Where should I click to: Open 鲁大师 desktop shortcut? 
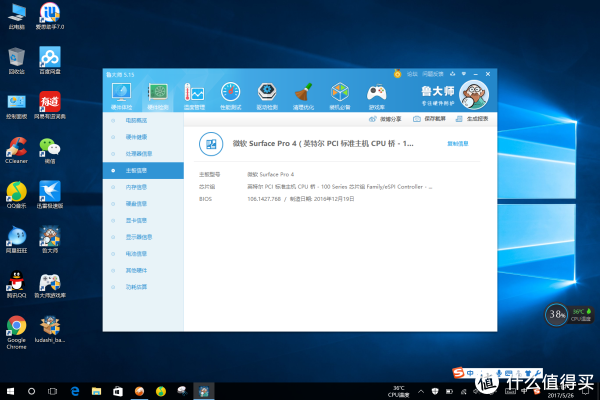coord(50,240)
